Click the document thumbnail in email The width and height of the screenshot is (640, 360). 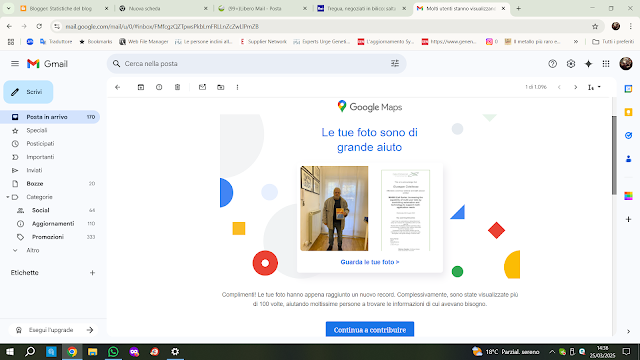pyautogui.click(x=405, y=210)
